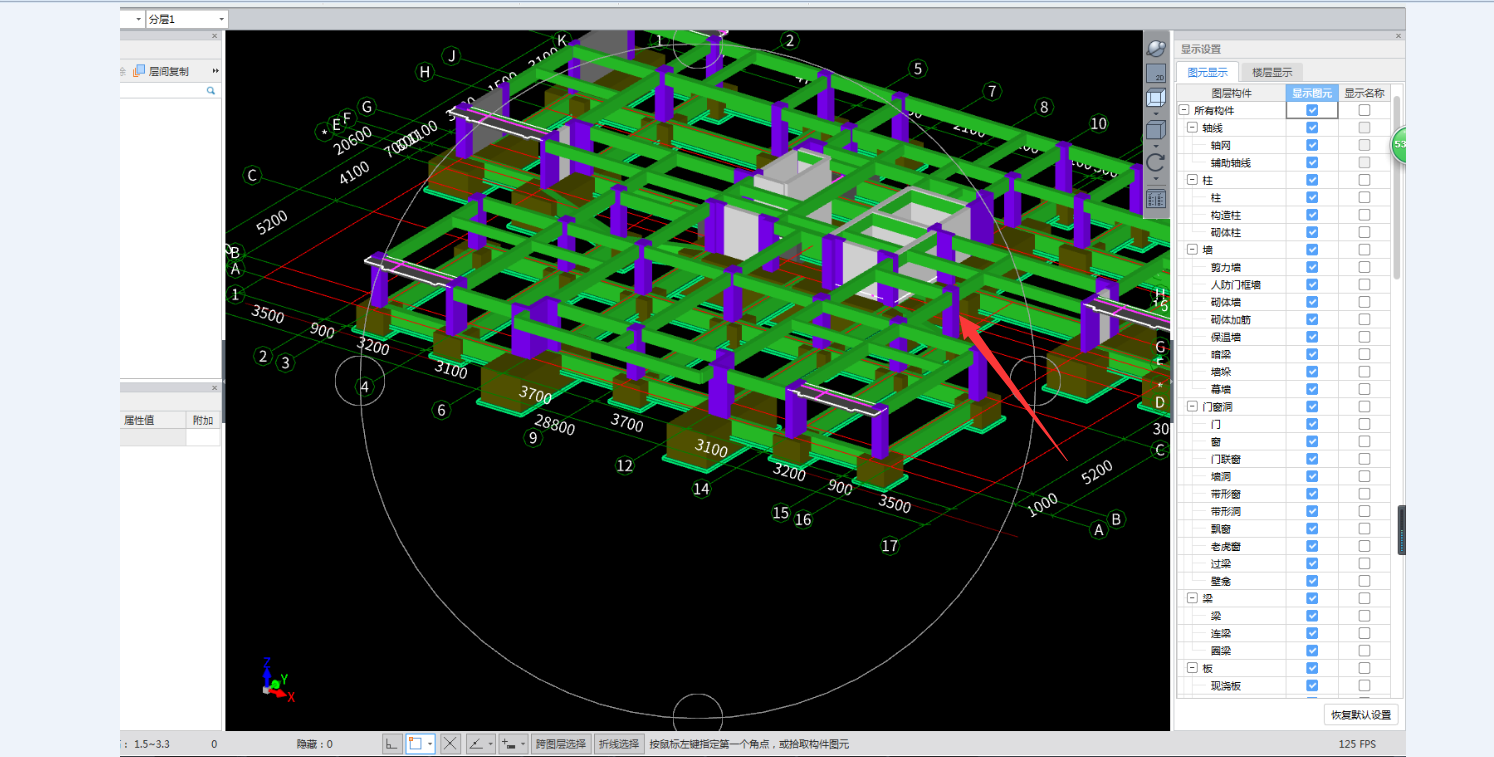Screen dimensions: 1494x757
Task: Click the display settings panel vertical scrollbar
Action: coord(1396,188)
